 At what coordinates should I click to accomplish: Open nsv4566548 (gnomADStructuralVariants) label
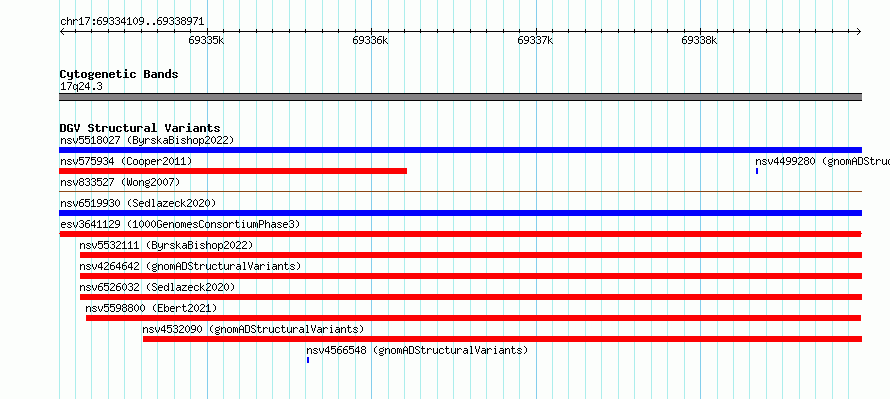417,350
